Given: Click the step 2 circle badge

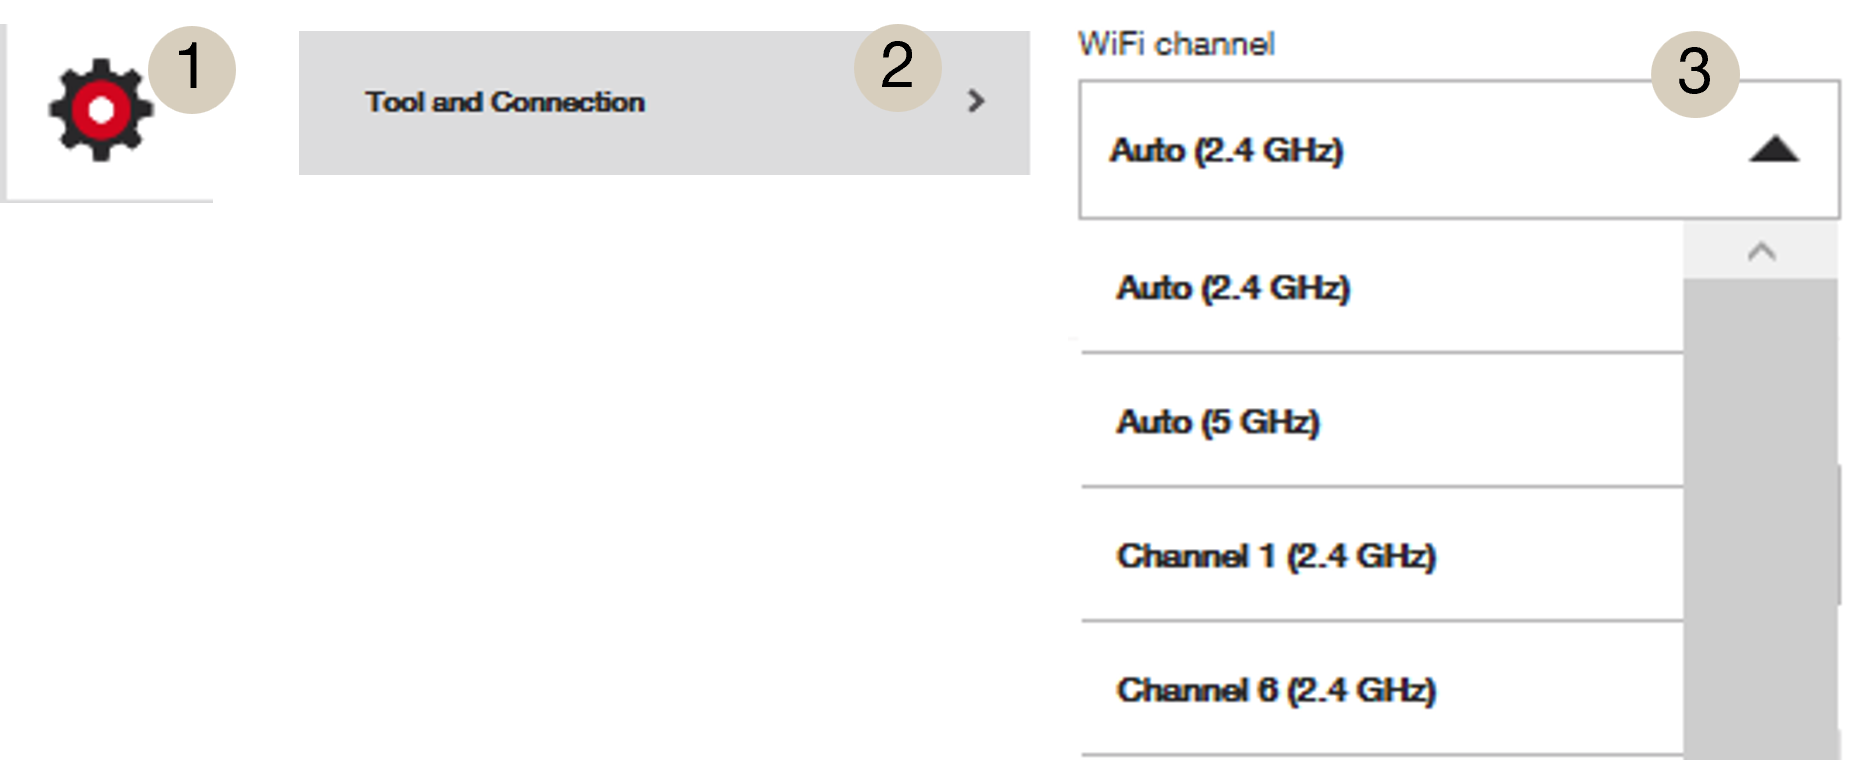Looking at the screenshot, I should tap(893, 68).
